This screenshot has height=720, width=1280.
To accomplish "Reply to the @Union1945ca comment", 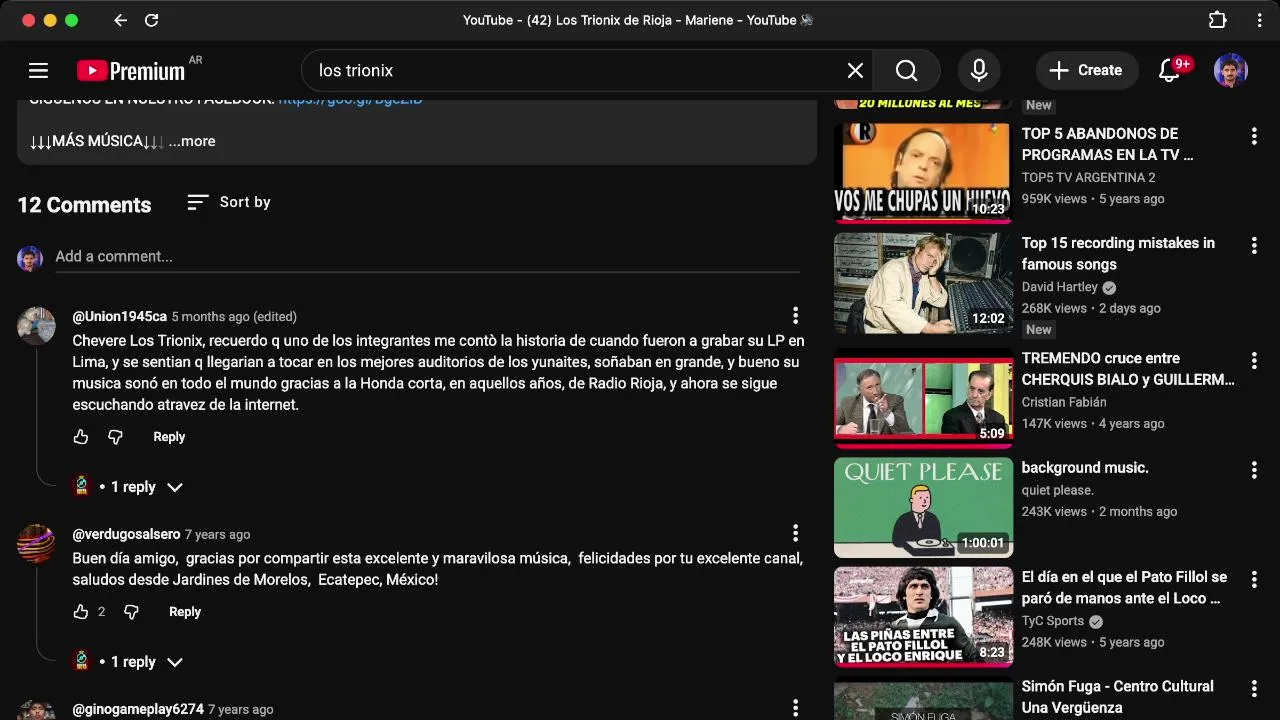I will pos(169,437).
